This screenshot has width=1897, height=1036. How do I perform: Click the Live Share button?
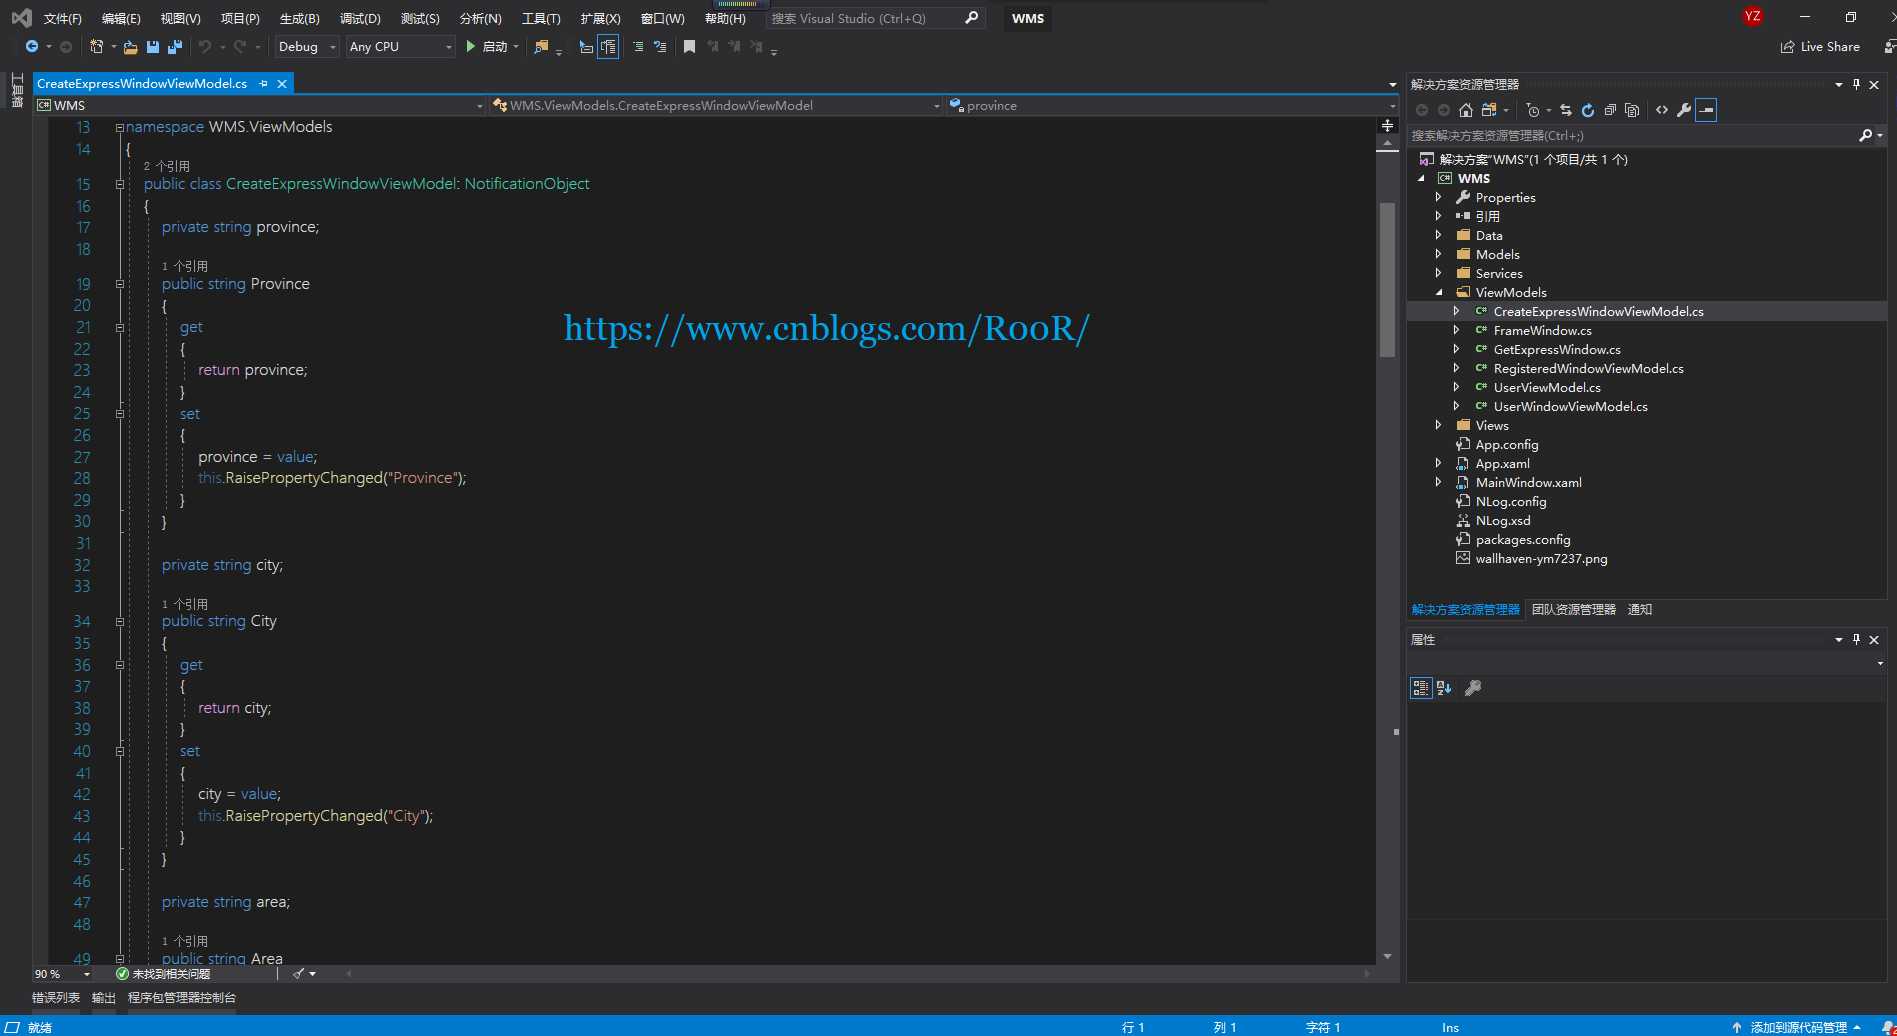1820,47
